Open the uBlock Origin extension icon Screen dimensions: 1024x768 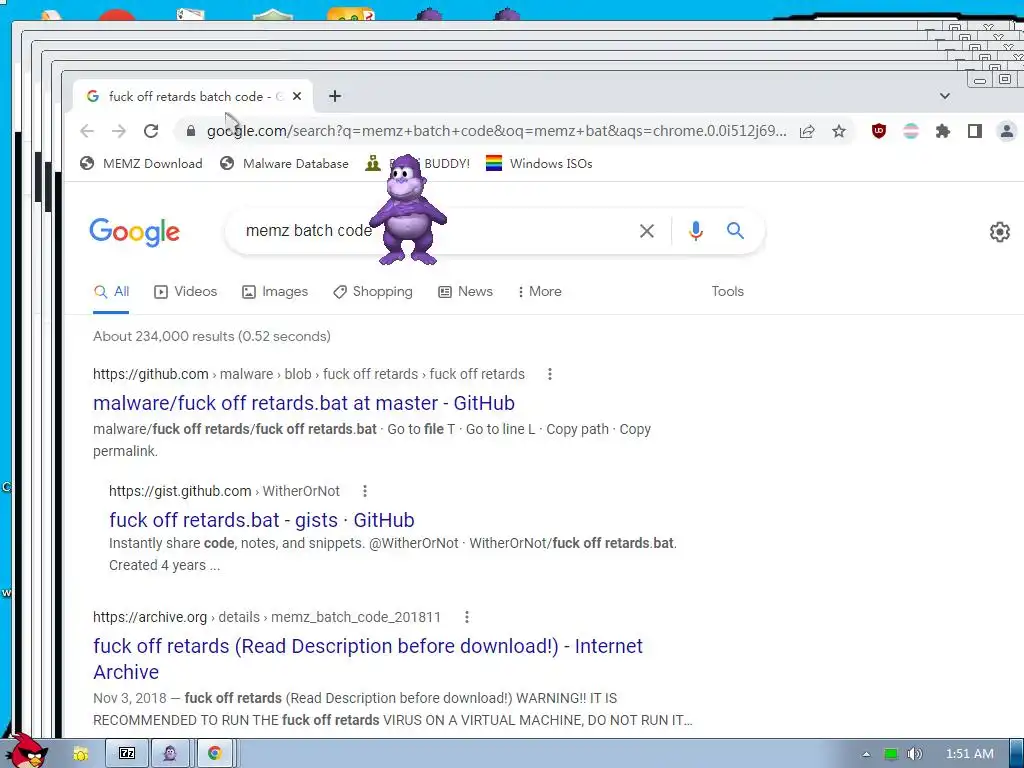879,131
